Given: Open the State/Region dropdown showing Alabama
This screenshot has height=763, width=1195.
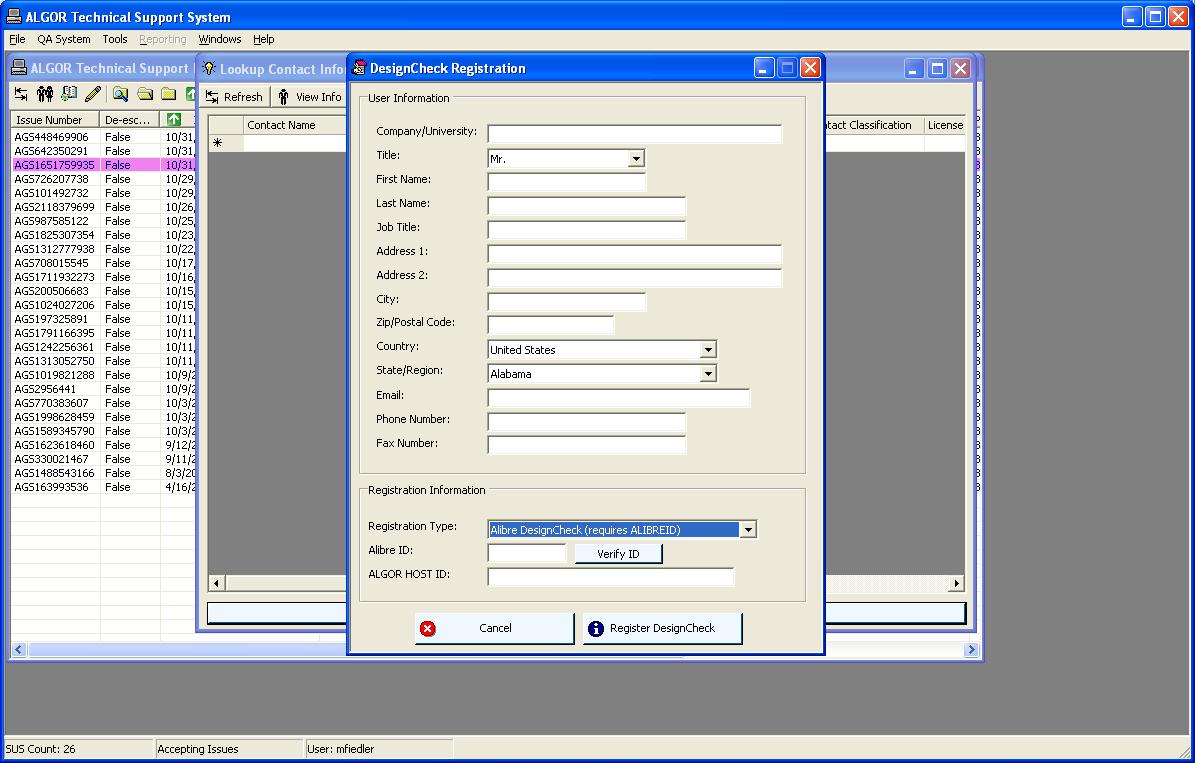Looking at the screenshot, I should coord(708,373).
